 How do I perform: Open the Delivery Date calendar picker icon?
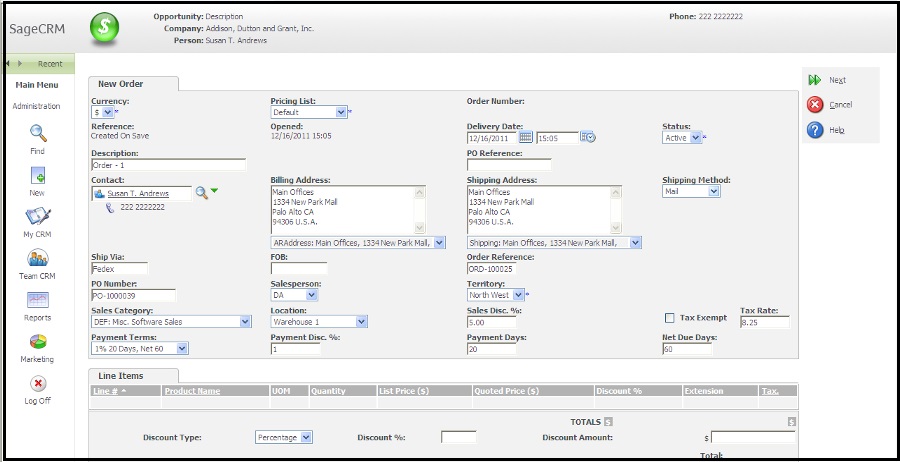[526, 137]
